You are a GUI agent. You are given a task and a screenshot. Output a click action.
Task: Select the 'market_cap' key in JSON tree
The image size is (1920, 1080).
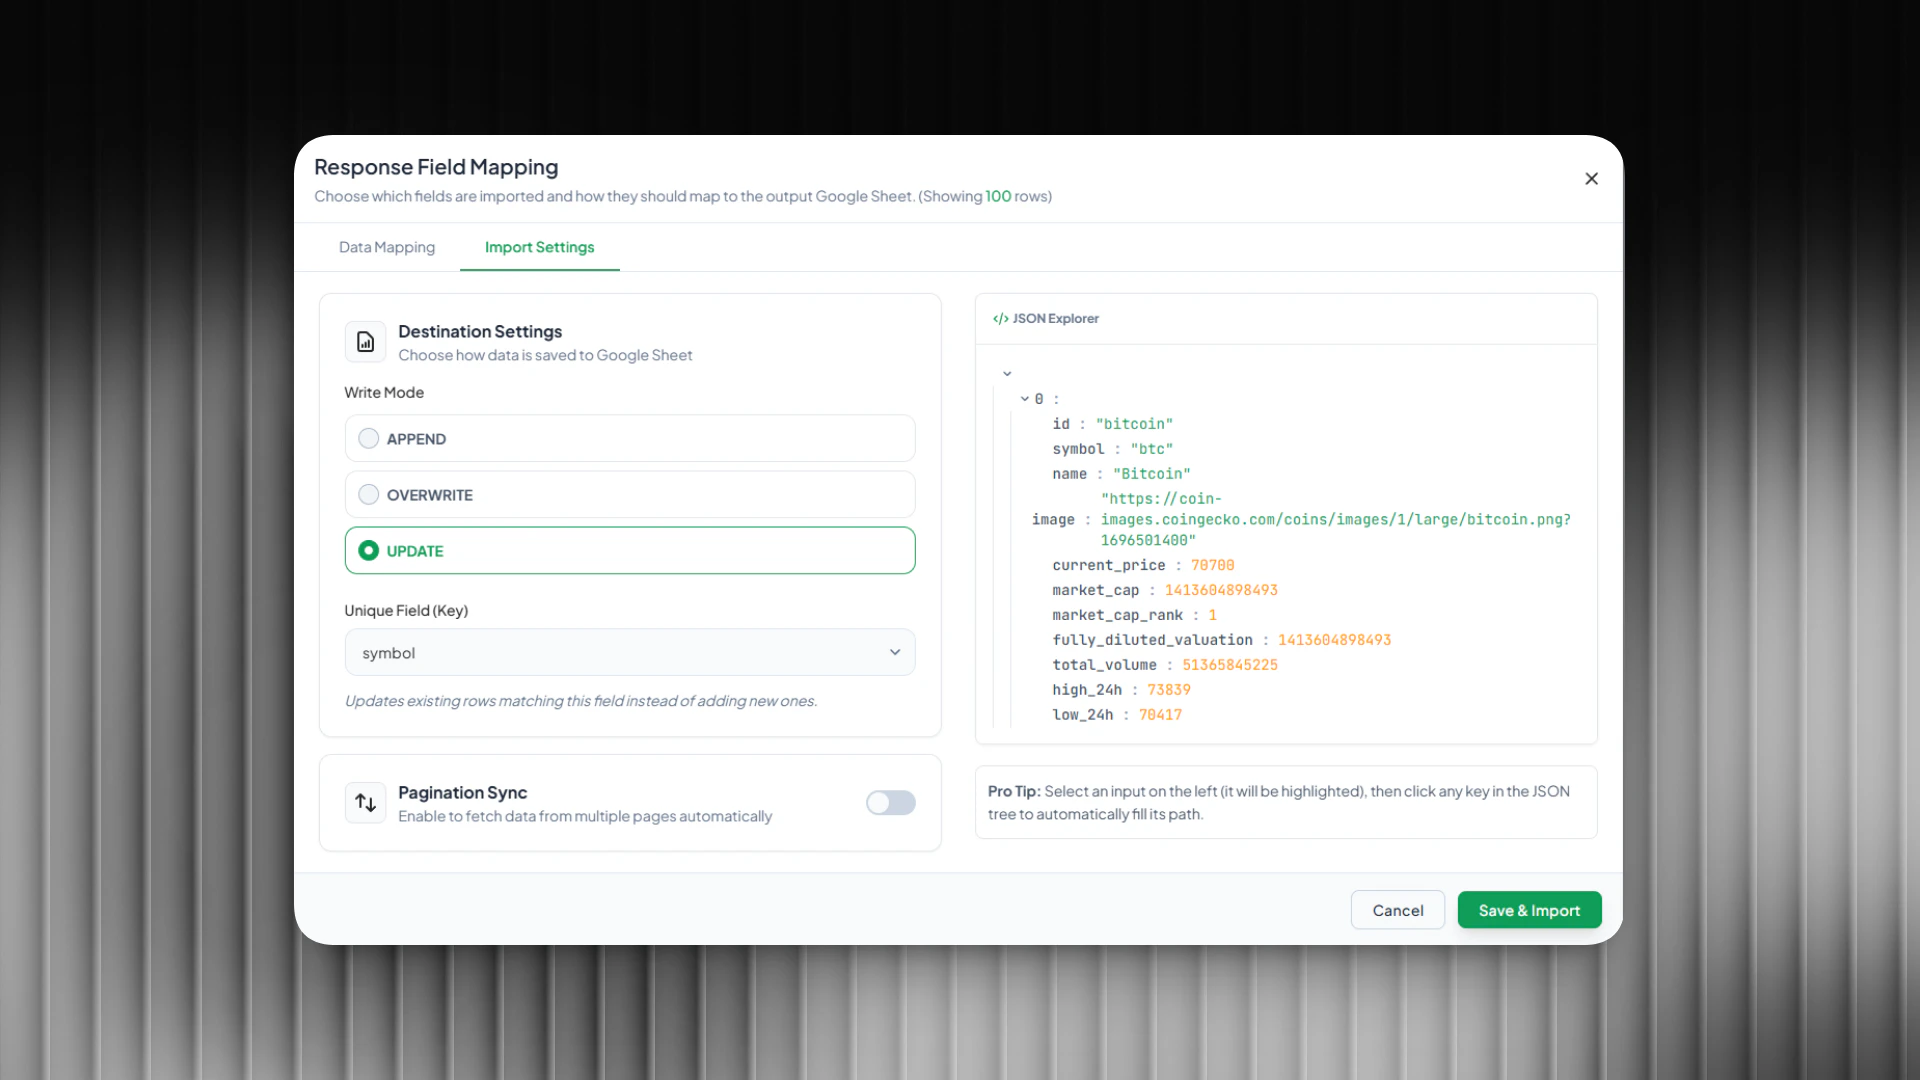[x=1096, y=590]
